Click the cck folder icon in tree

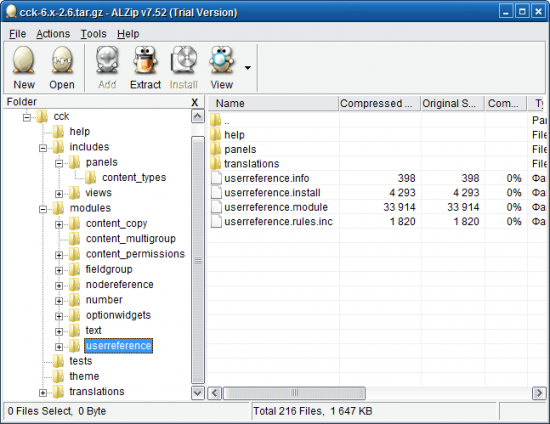coord(42,116)
